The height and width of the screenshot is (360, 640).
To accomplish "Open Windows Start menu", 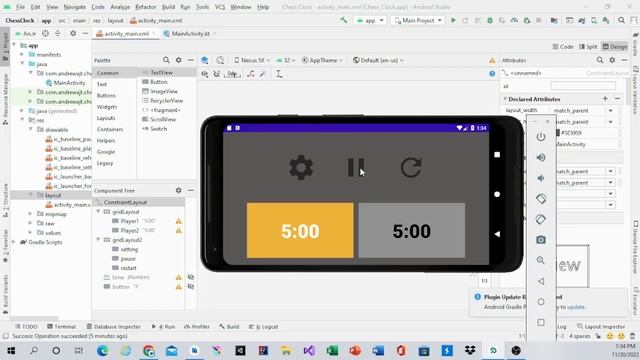I will pyautogui.click(x=11, y=350).
